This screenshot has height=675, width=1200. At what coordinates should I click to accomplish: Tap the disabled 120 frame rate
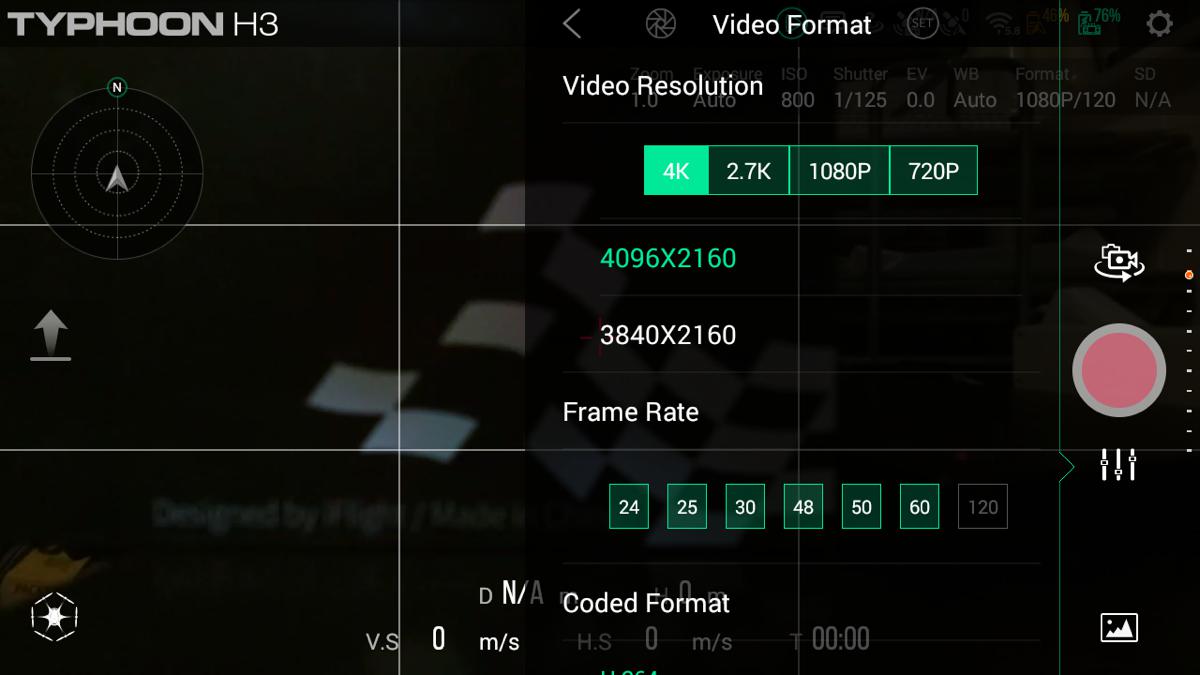pyautogui.click(x=983, y=507)
